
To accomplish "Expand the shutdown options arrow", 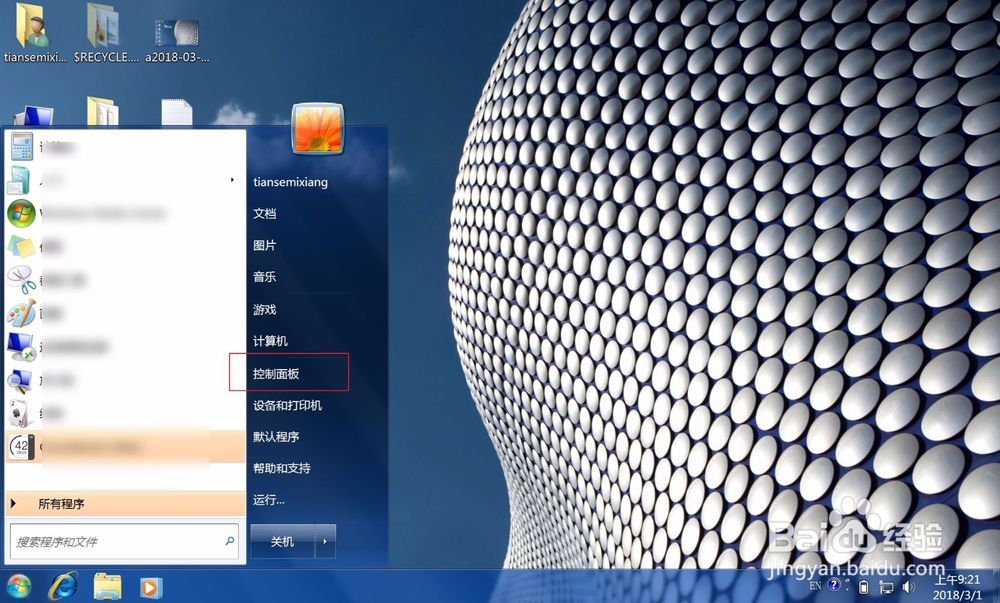I will point(325,542).
